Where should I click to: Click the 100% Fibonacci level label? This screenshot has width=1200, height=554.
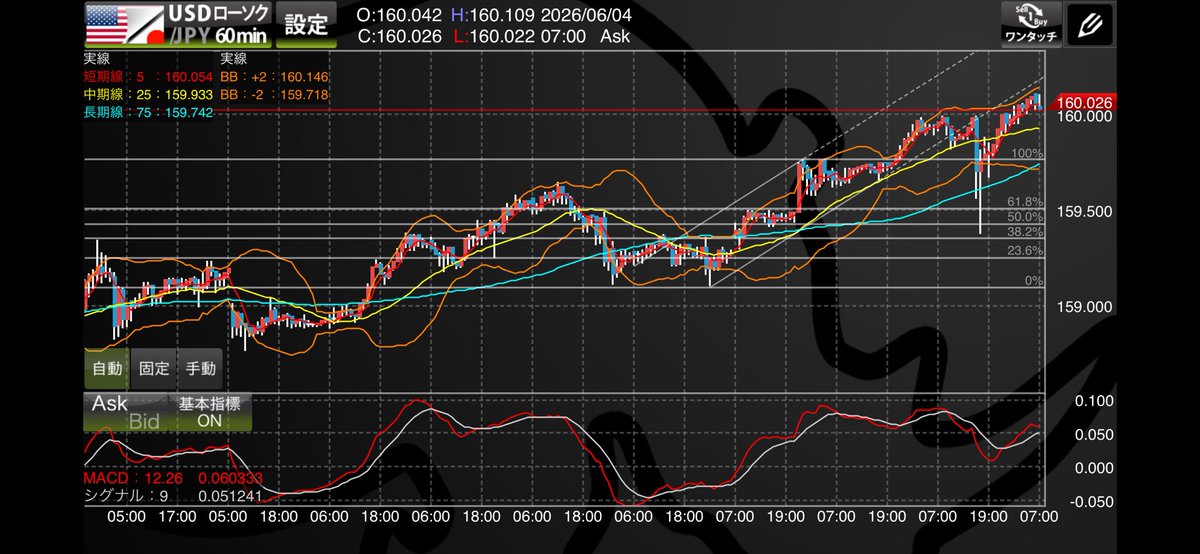[1027, 153]
